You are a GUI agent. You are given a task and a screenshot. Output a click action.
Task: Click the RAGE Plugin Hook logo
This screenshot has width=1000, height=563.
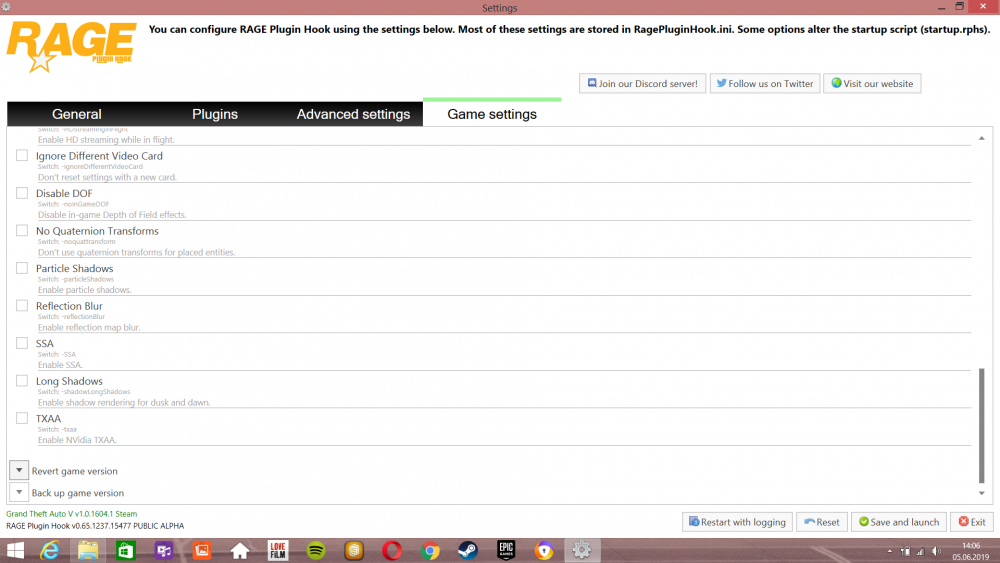point(71,47)
